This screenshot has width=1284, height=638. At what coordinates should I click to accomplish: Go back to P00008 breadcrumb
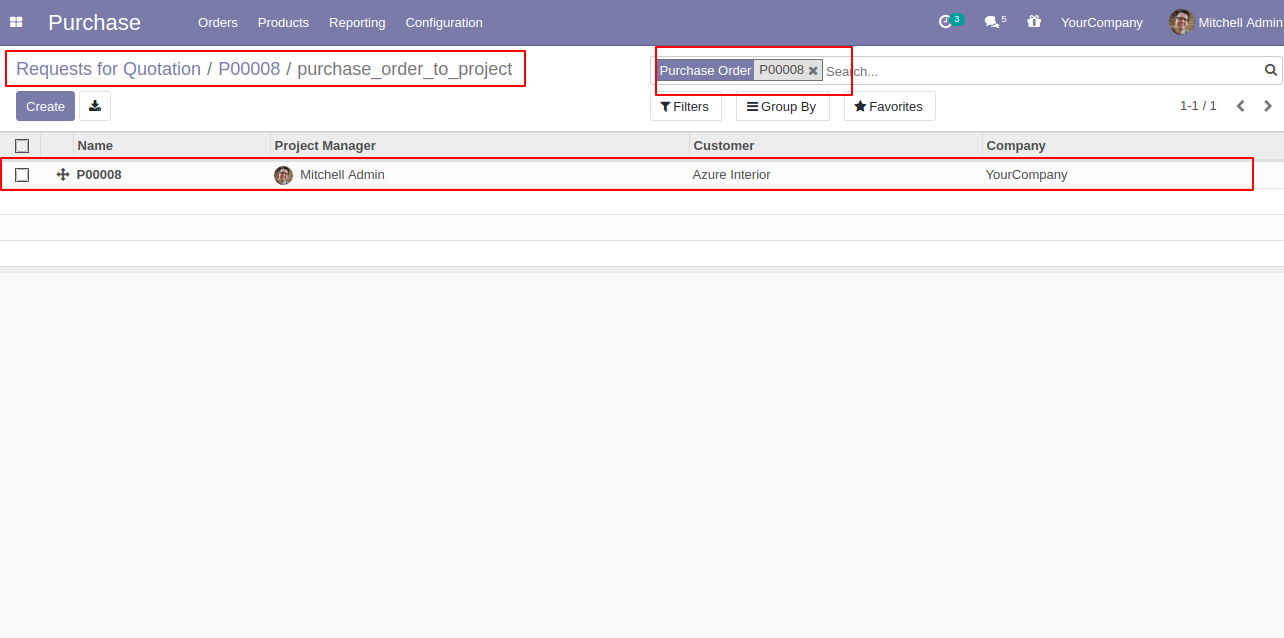click(249, 69)
